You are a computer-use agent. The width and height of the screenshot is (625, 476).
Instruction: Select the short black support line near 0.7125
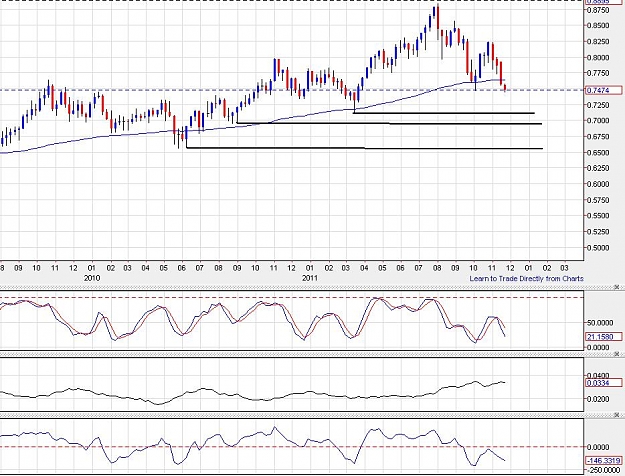[444, 113]
